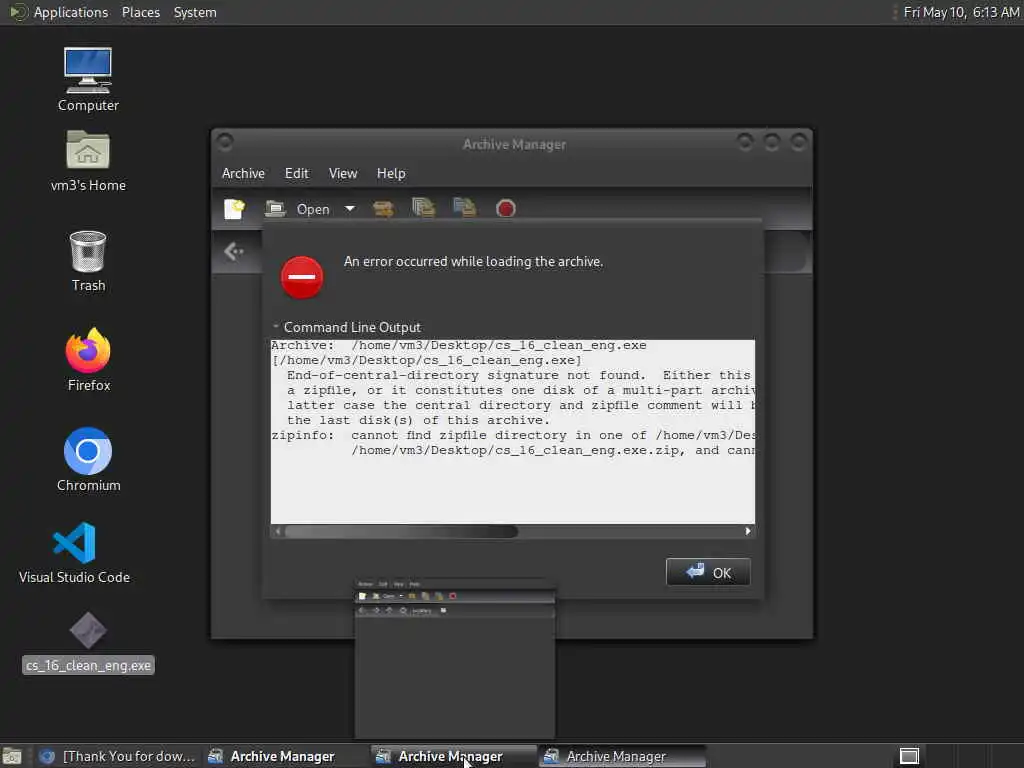Screen dimensions: 1024x768
Task: Click the show desktop icon in taskbar
Action: (x=12, y=756)
